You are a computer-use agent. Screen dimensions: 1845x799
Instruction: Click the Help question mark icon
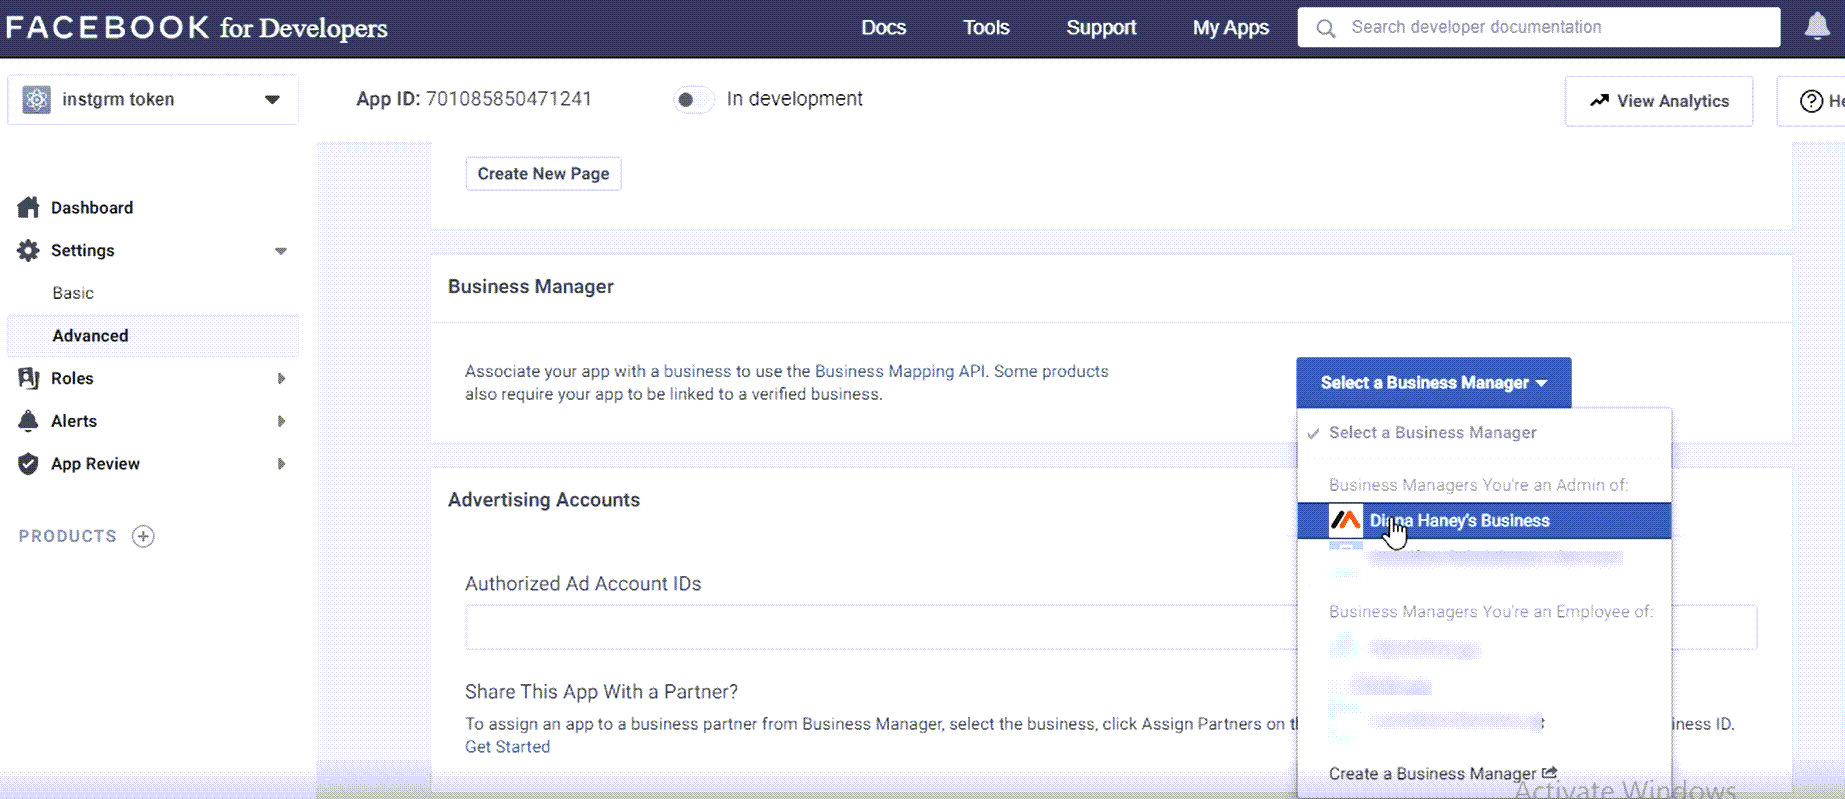[1811, 101]
